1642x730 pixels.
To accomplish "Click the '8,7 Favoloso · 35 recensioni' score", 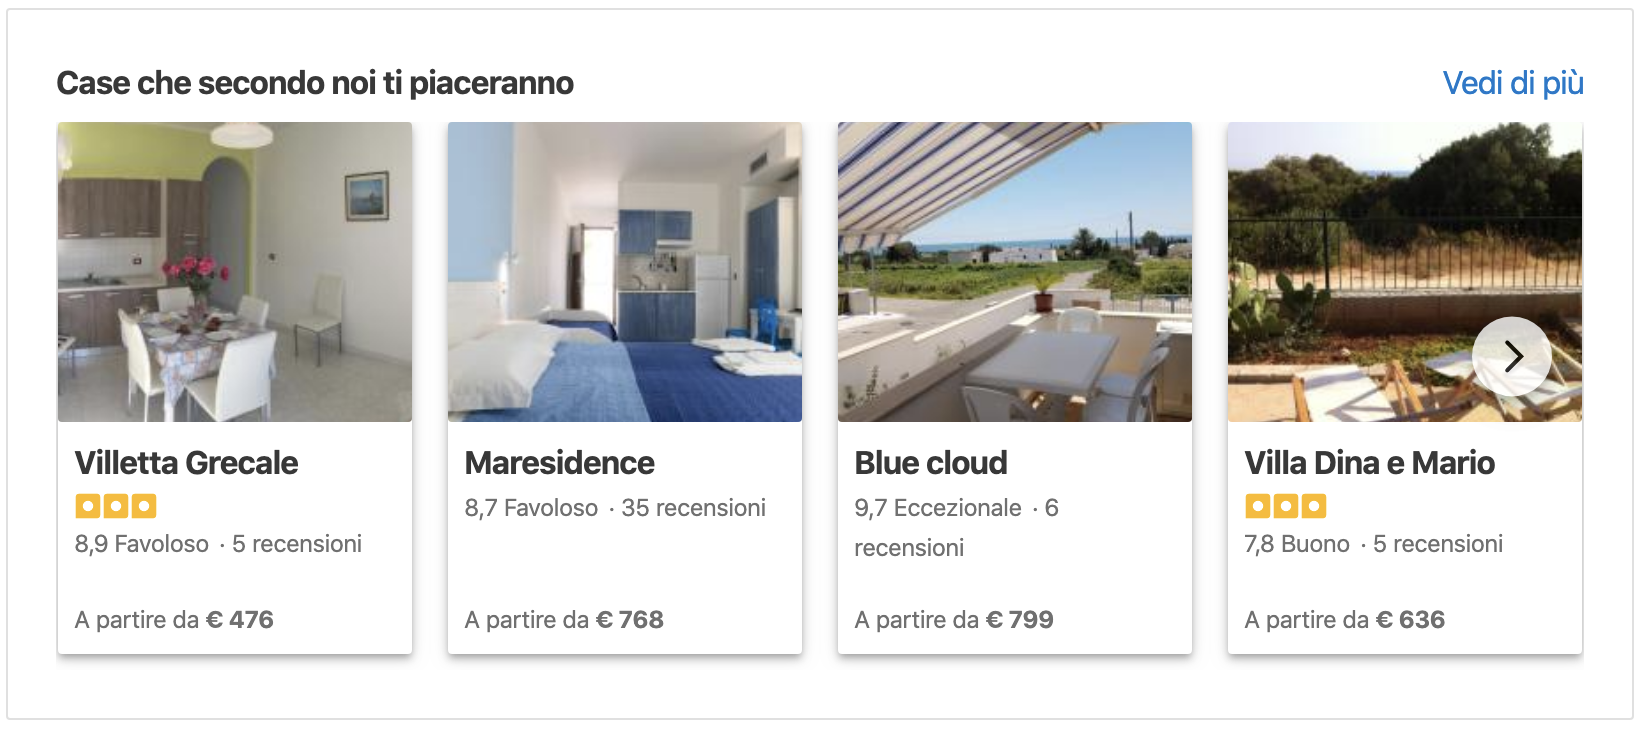I will tap(615, 508).
